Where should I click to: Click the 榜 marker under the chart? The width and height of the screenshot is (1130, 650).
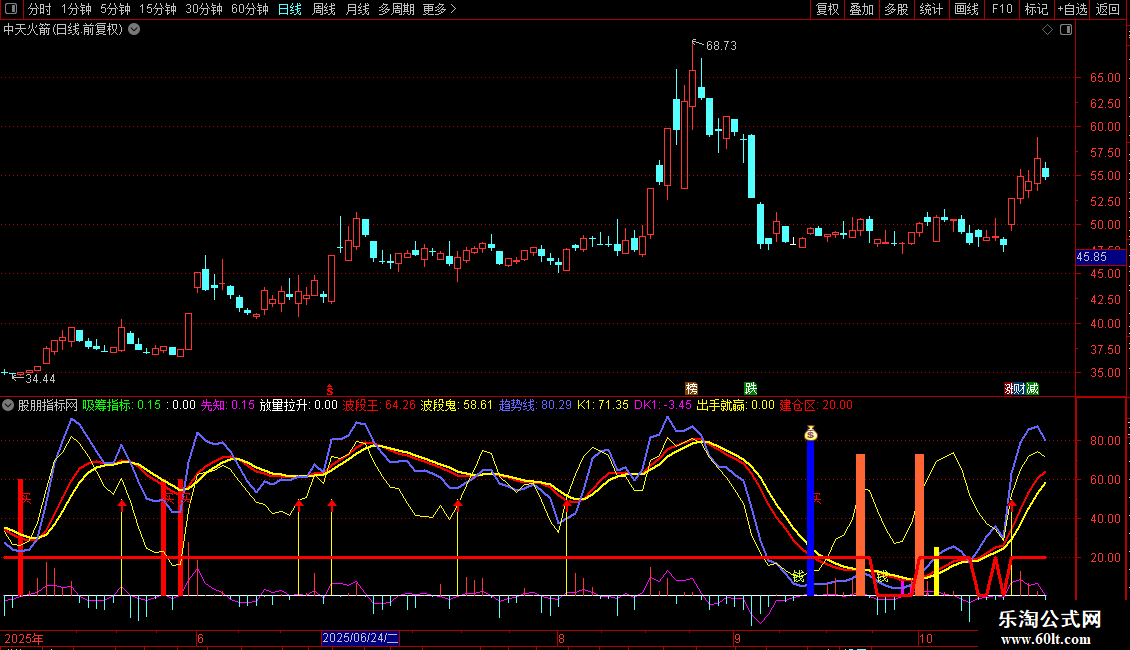691,388
